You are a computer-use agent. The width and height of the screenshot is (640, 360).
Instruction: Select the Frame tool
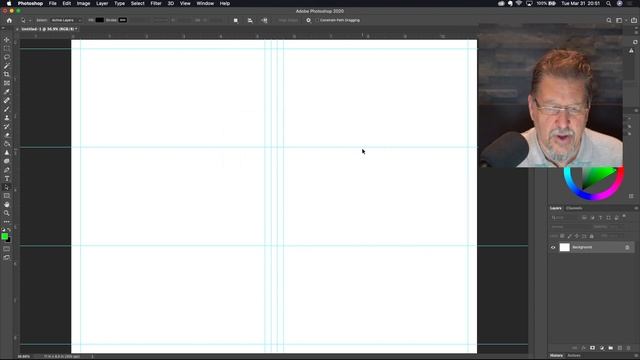pyautogui.click(x=7, y=83)
